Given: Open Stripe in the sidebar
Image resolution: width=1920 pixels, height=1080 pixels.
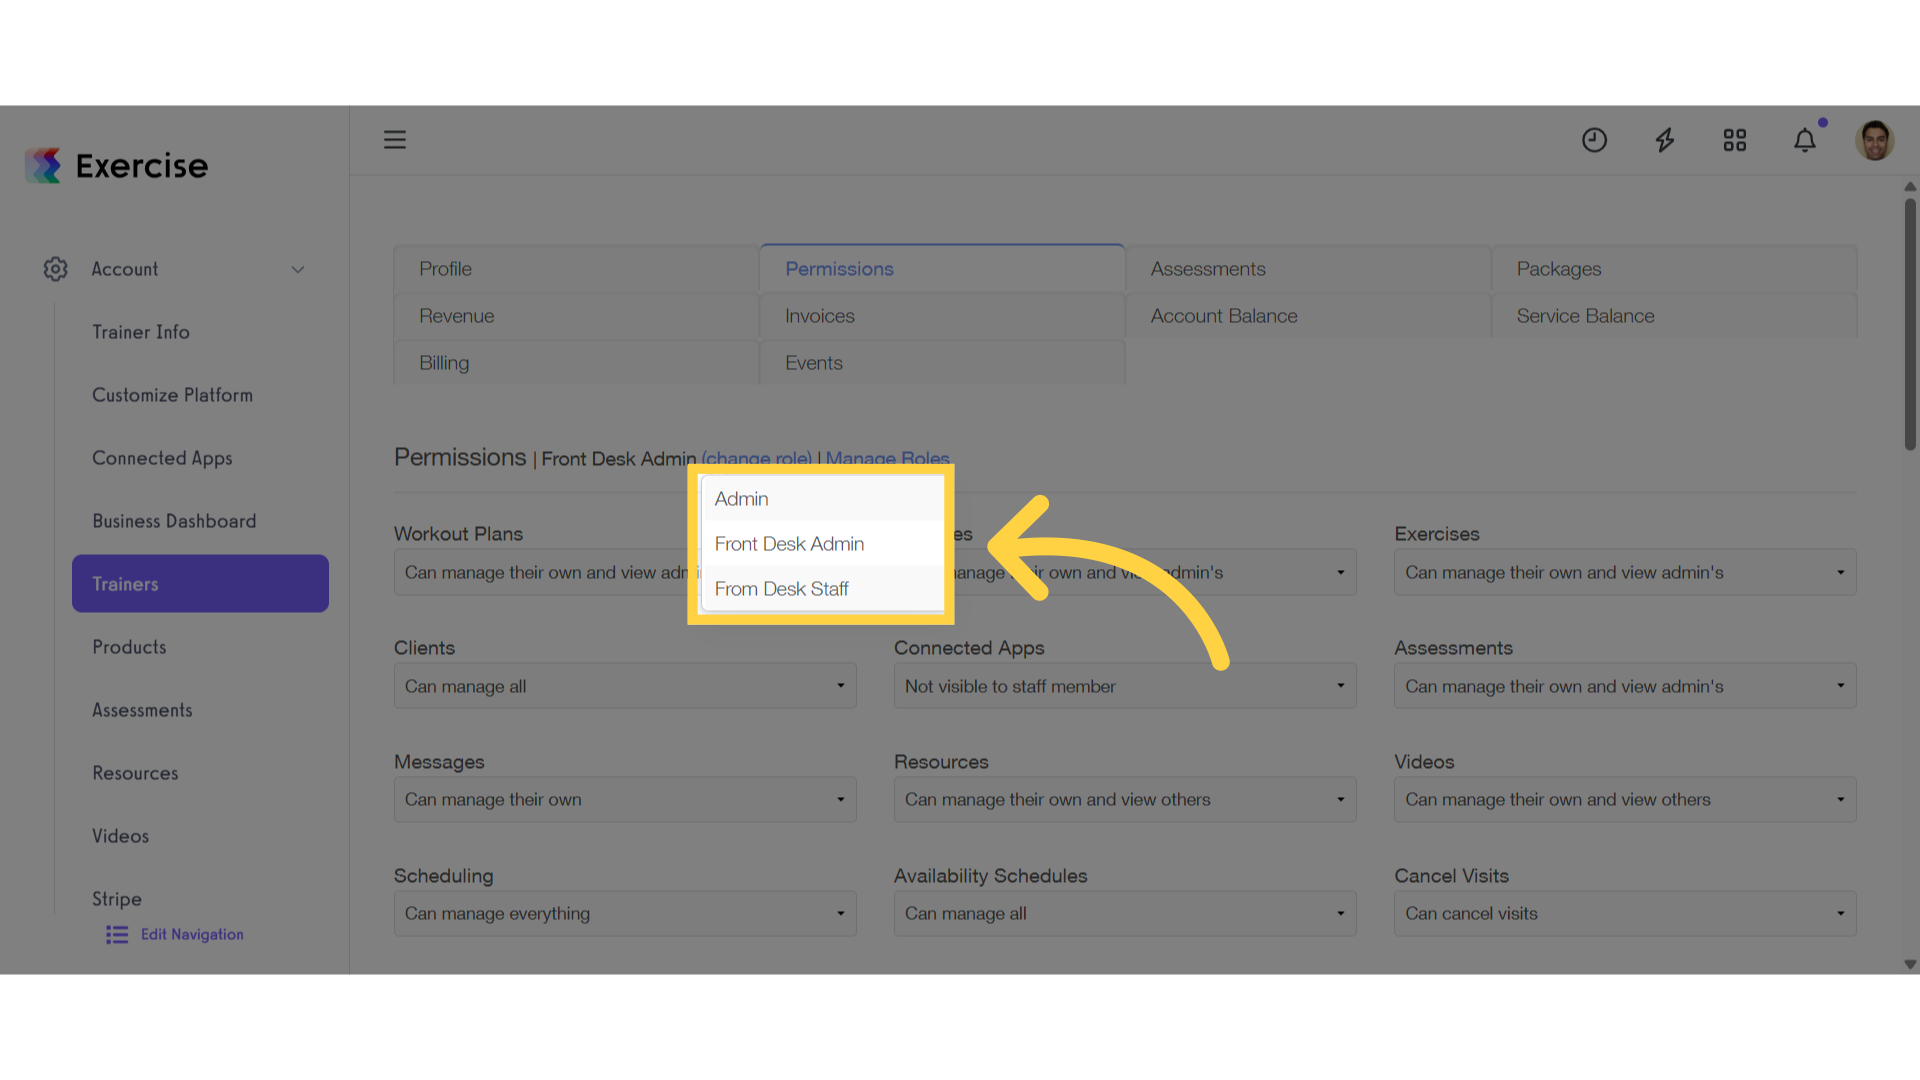Looking at the screenshot, I should point(117,899).
